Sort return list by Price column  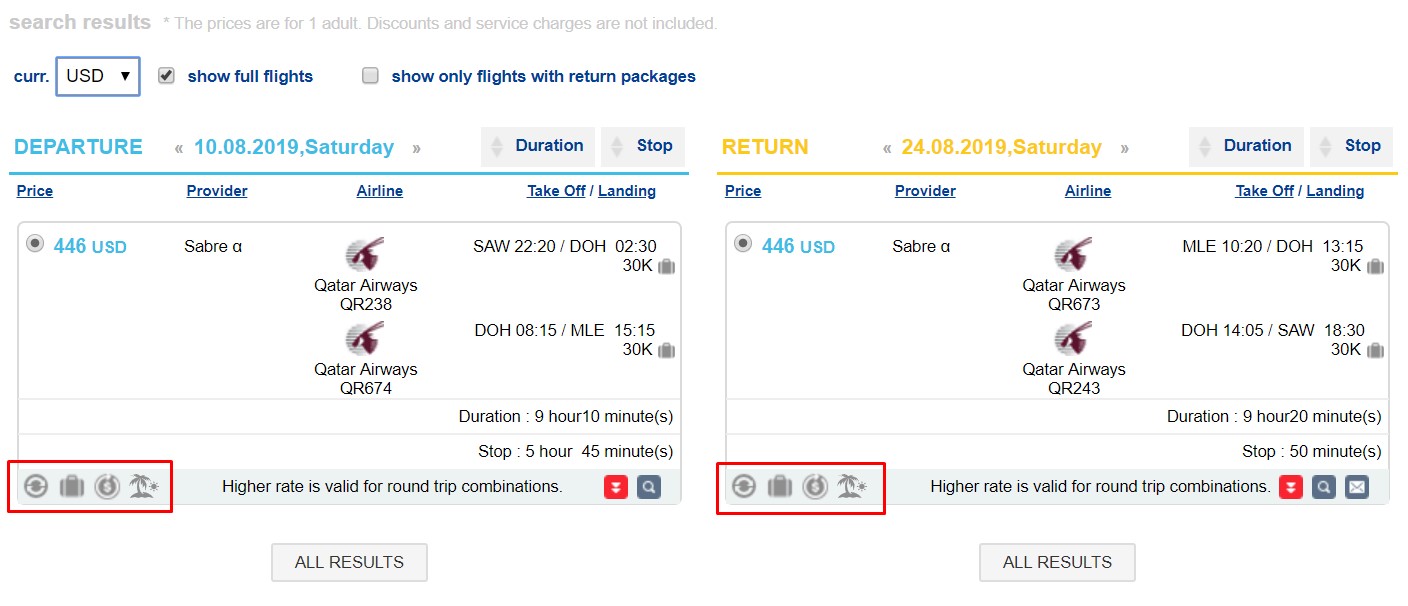point(743,191)
